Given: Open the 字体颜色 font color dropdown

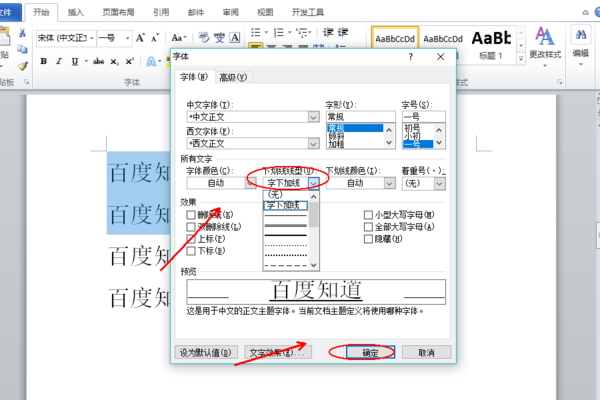Looking at the screenshot, I should 250,184.
